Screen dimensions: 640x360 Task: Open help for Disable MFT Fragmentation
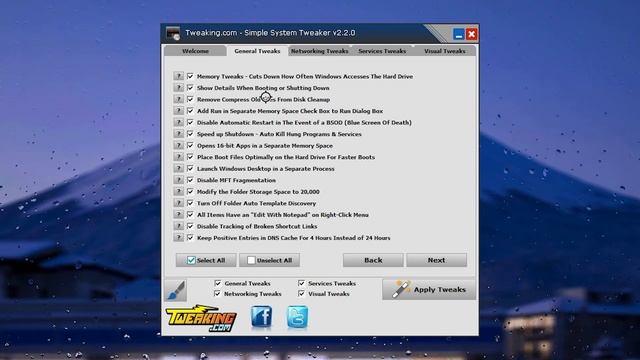click(178, 180)
